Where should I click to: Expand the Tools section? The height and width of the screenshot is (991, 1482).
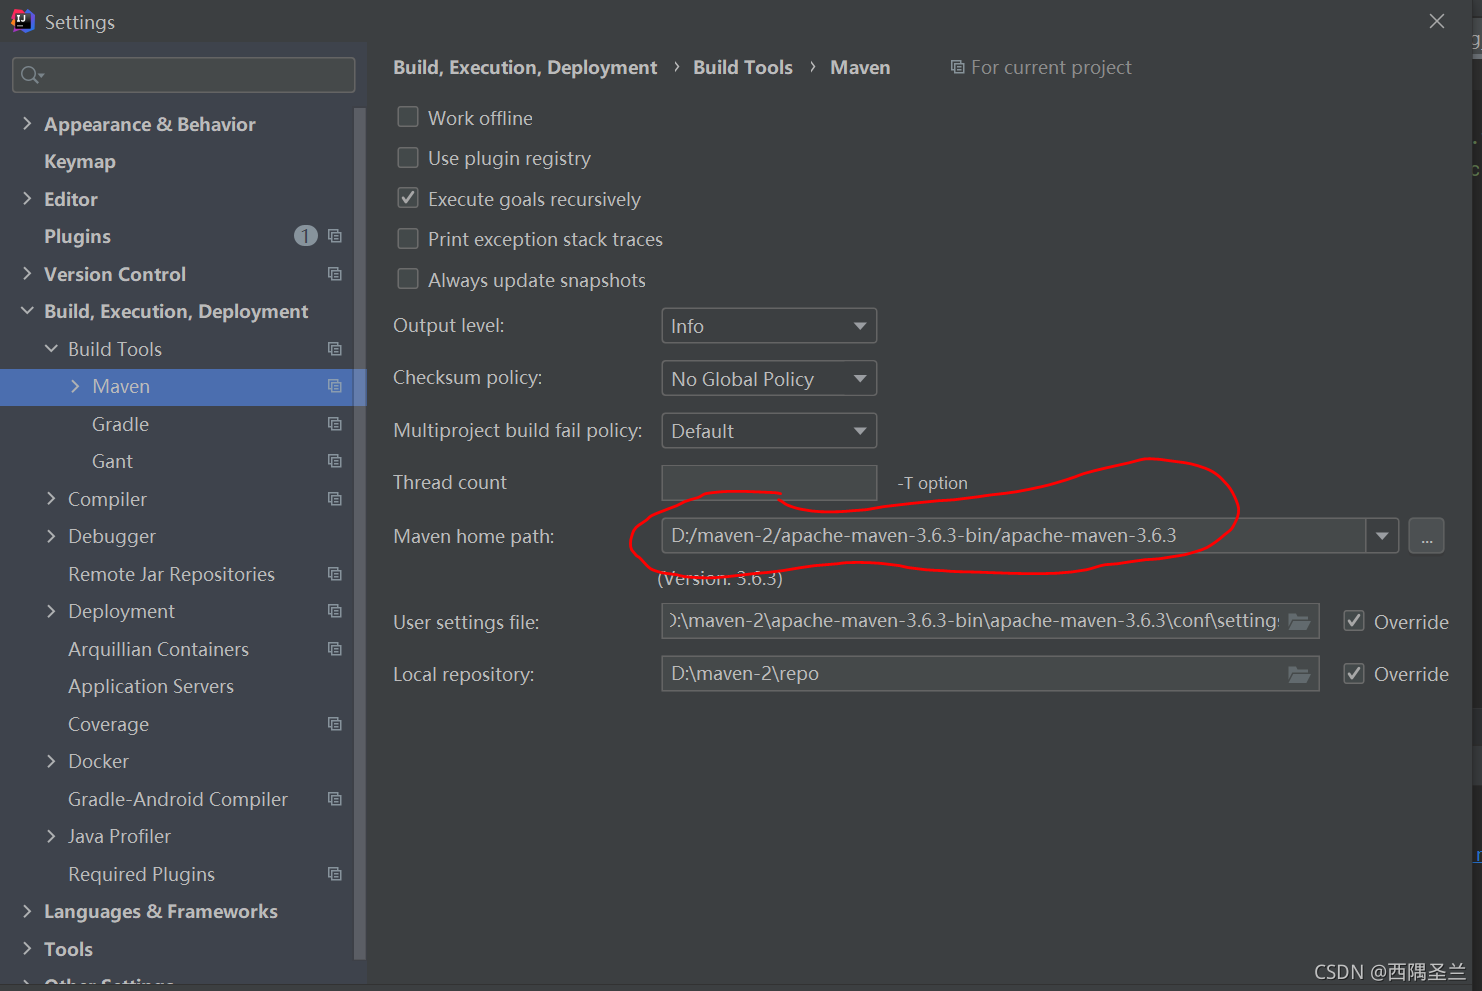coord(27,948)
